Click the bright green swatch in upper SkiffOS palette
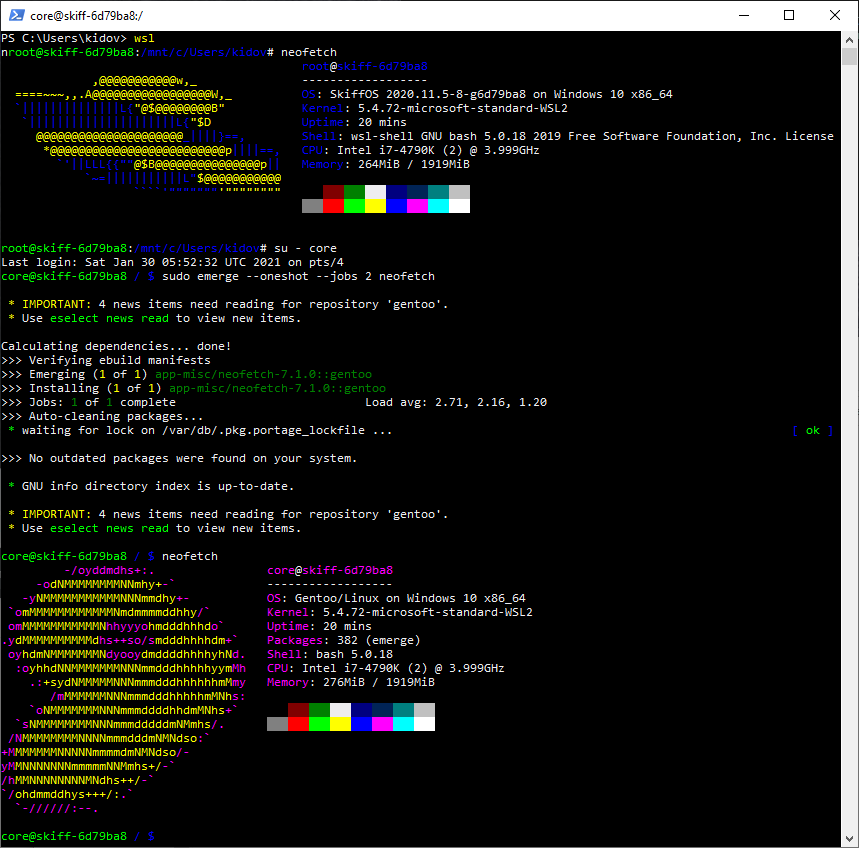Image resolution: width=859 pixels, height=848 pixels. pyautogui.click(x=354, y=206)
